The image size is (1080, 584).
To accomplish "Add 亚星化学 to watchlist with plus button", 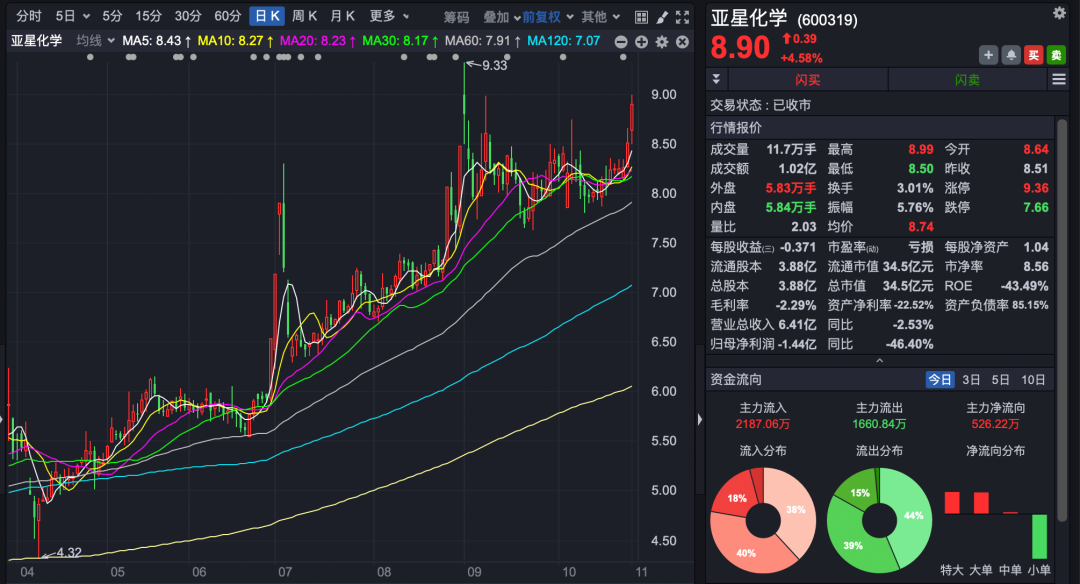I will tap(988, 55).
